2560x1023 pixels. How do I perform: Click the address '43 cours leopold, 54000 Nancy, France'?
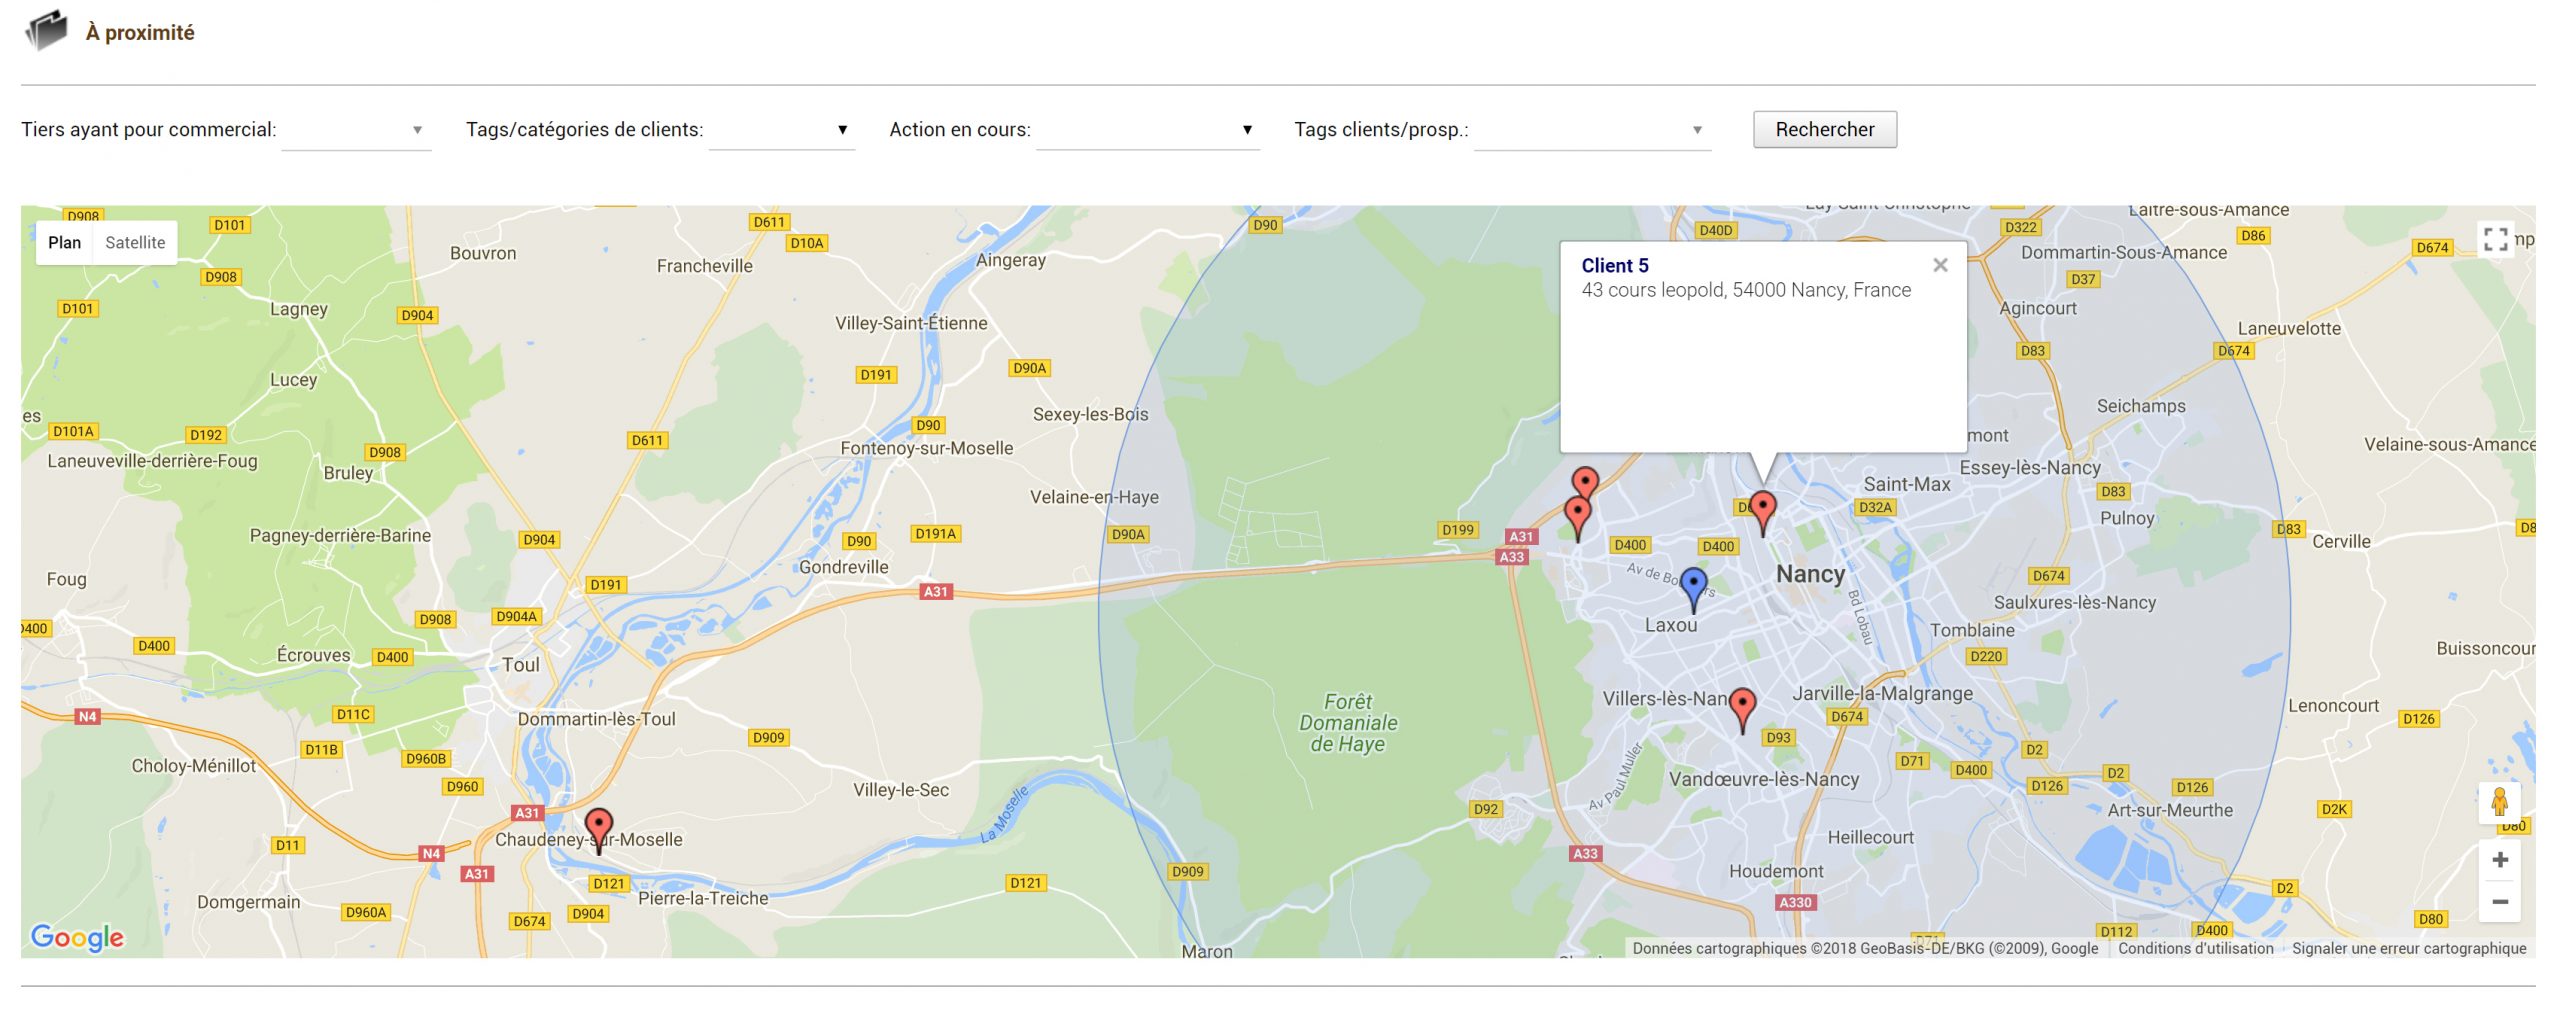pyautogui.click(x=1745, y=290)
